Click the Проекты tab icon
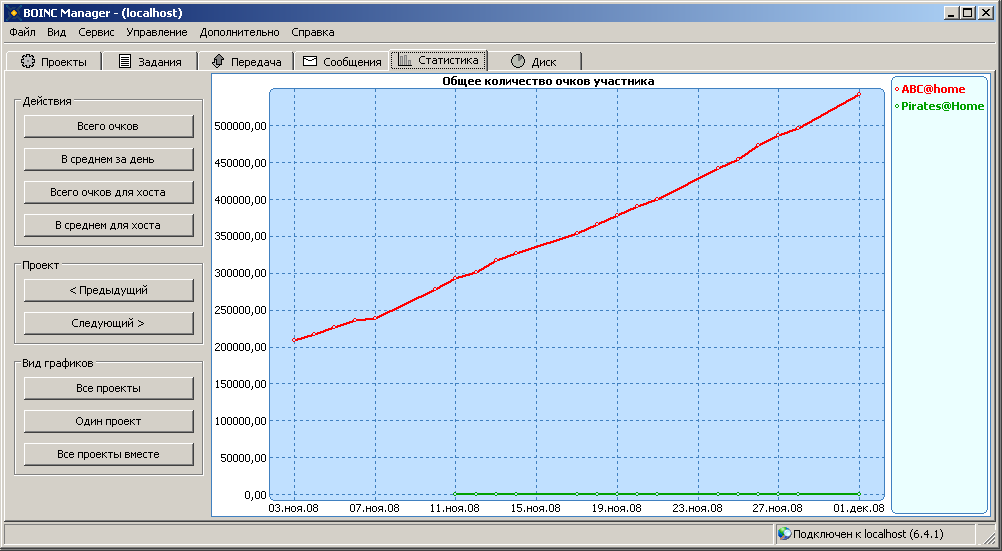 point(28,62)
